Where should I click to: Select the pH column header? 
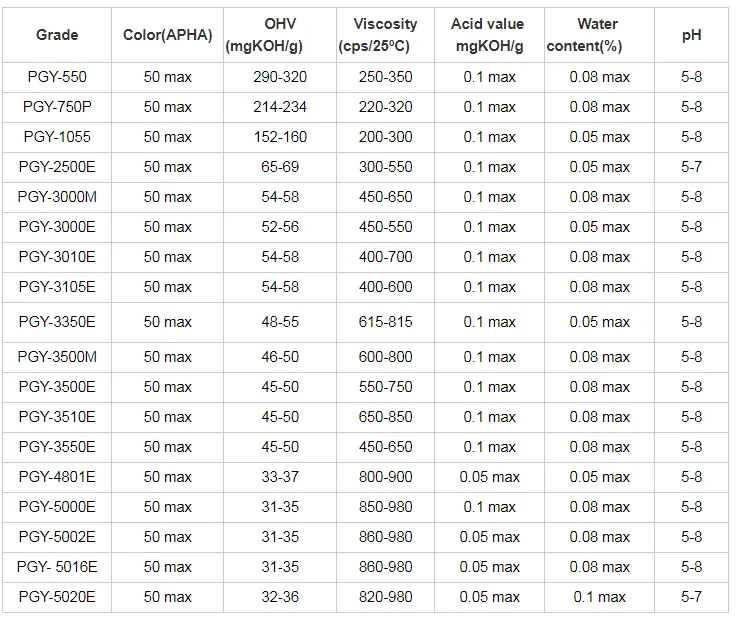coord(691,35)
